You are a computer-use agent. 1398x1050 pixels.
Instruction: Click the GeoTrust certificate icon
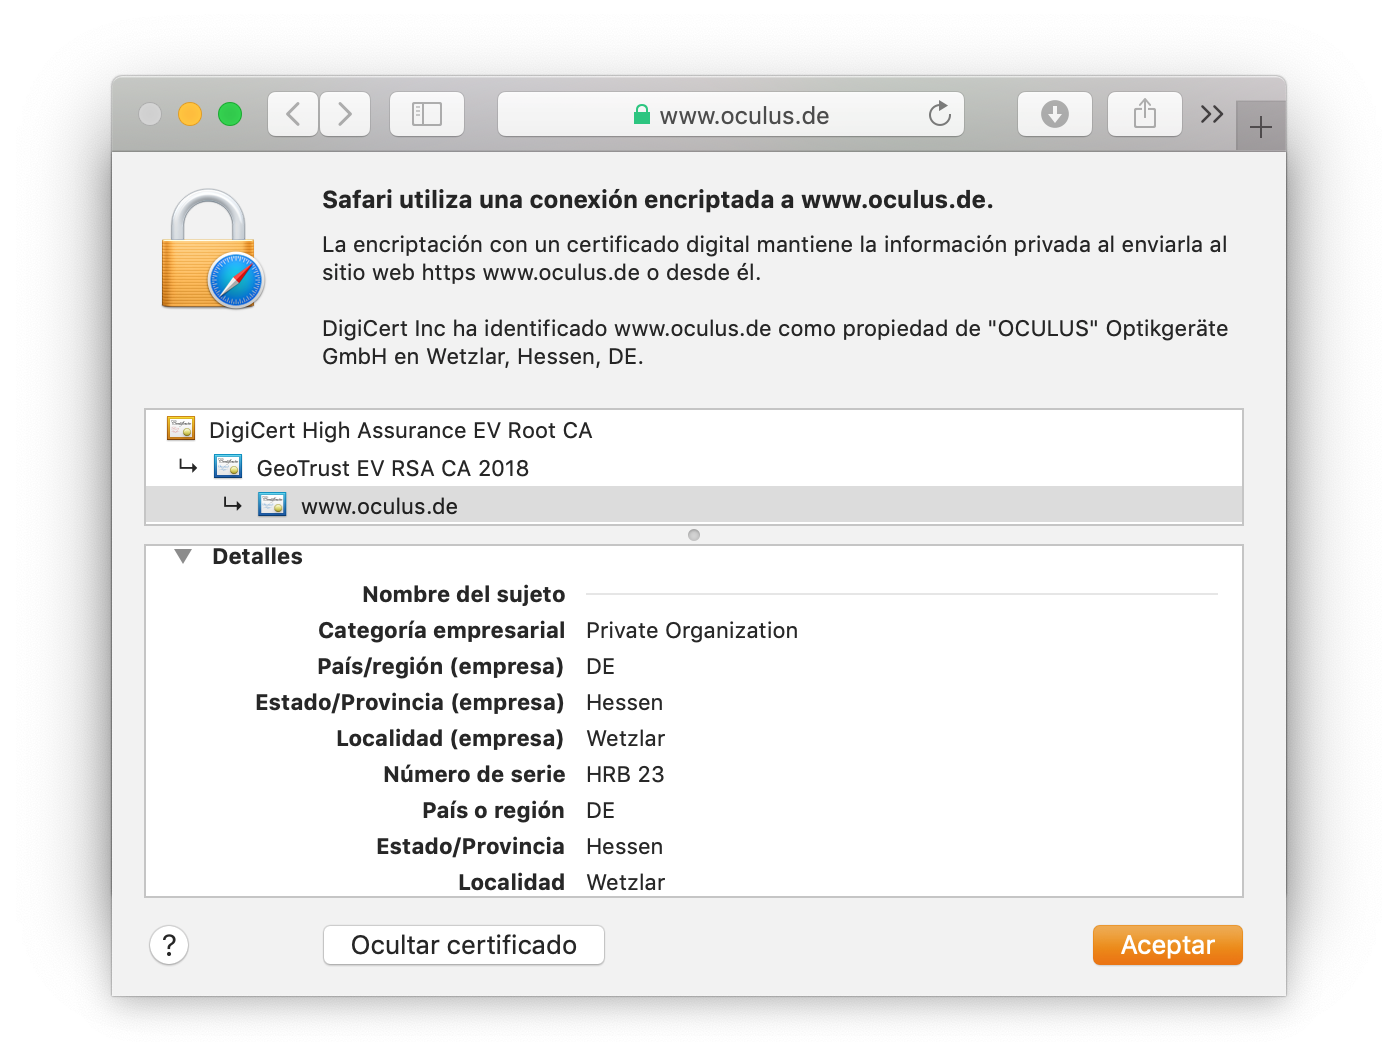point(229,467)
